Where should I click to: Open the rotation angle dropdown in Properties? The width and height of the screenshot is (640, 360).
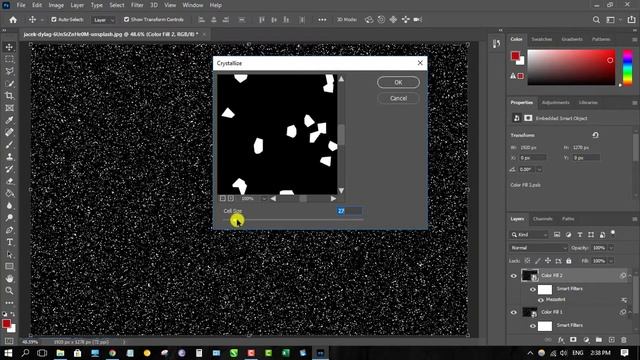pos(539,169)
